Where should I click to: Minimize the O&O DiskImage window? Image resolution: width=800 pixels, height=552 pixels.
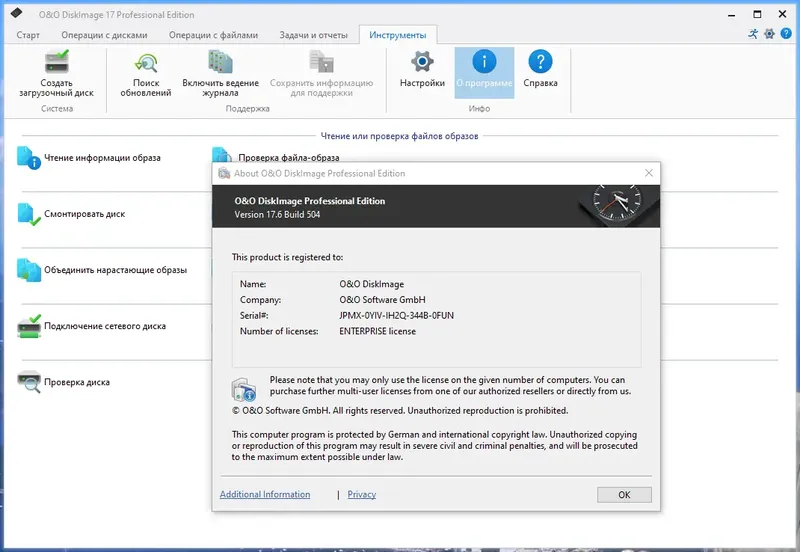tap(731, 14)
